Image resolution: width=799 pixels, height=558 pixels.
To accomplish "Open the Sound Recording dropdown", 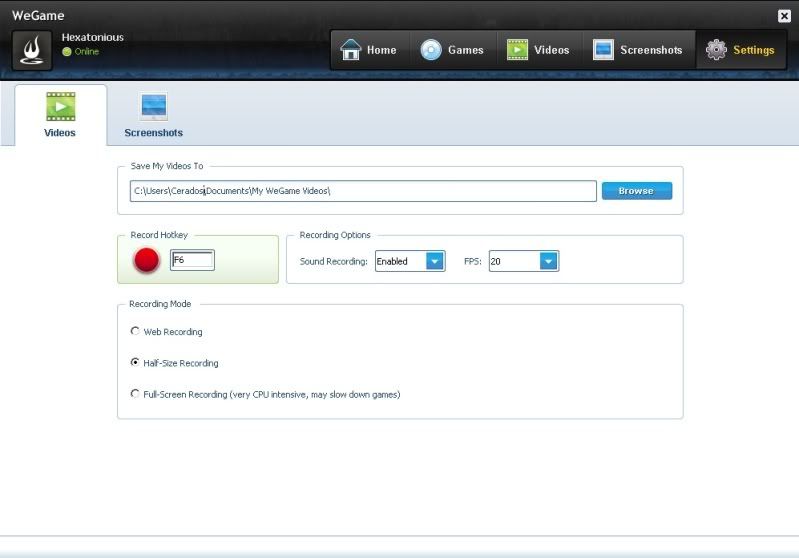I will point(410,261).
